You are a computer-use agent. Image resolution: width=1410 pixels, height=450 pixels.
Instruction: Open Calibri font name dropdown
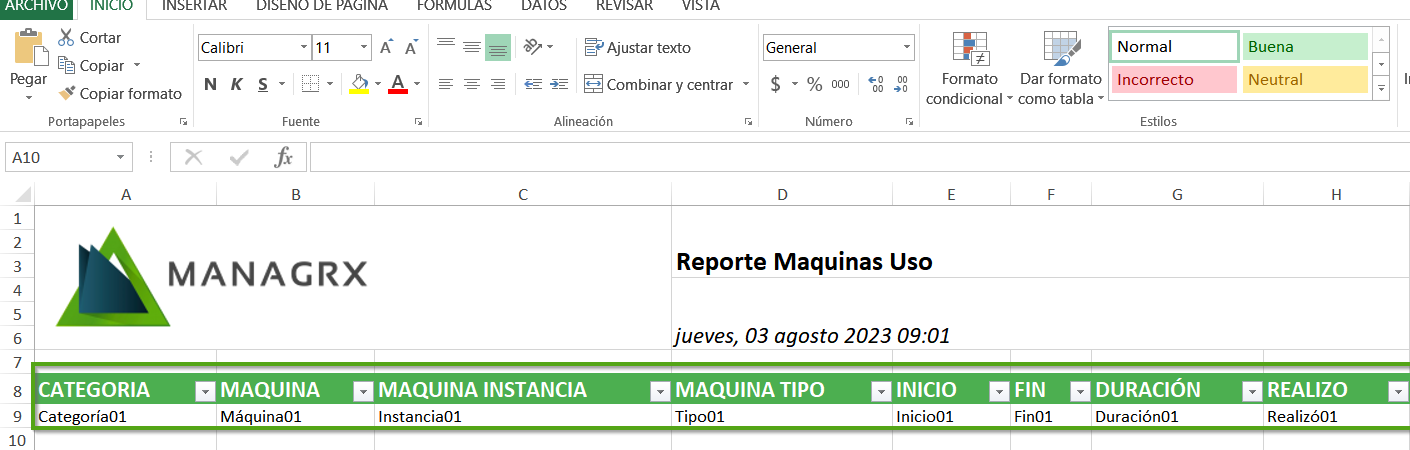tap(304, 47)
